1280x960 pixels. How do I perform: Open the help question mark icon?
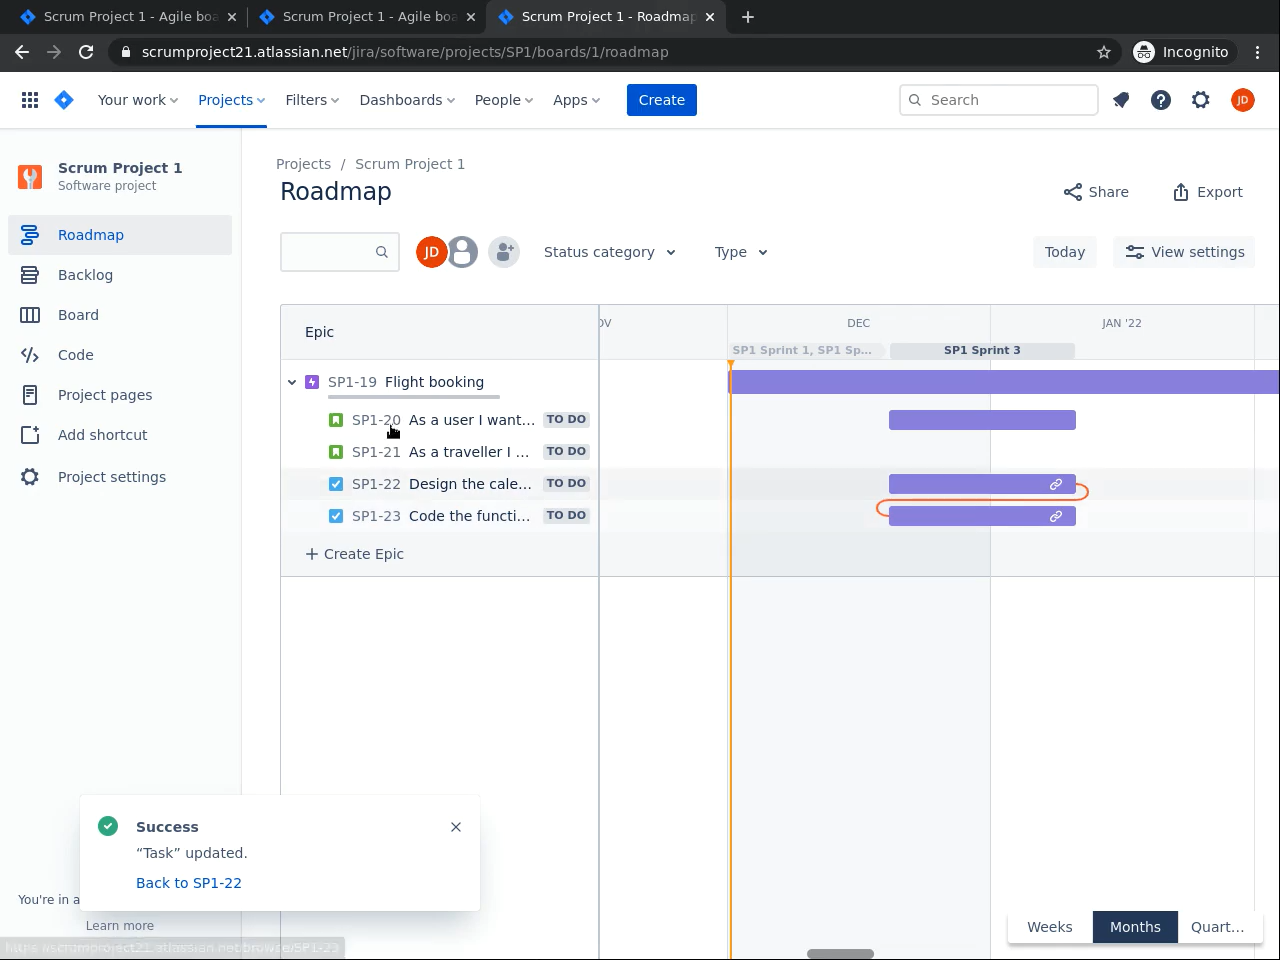1161,100
